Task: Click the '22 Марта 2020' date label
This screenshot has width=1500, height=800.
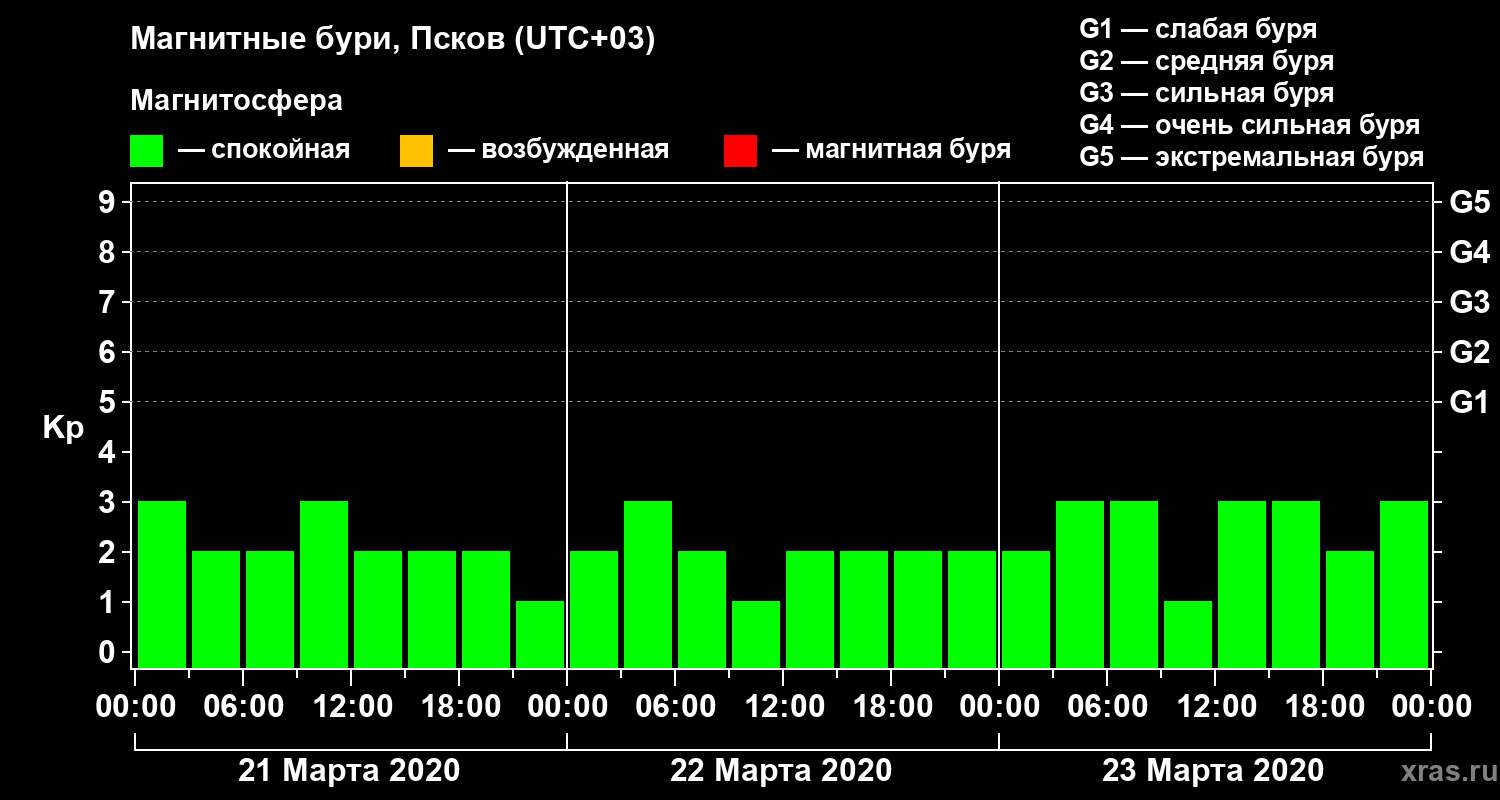Action: (x=781, y=771)
